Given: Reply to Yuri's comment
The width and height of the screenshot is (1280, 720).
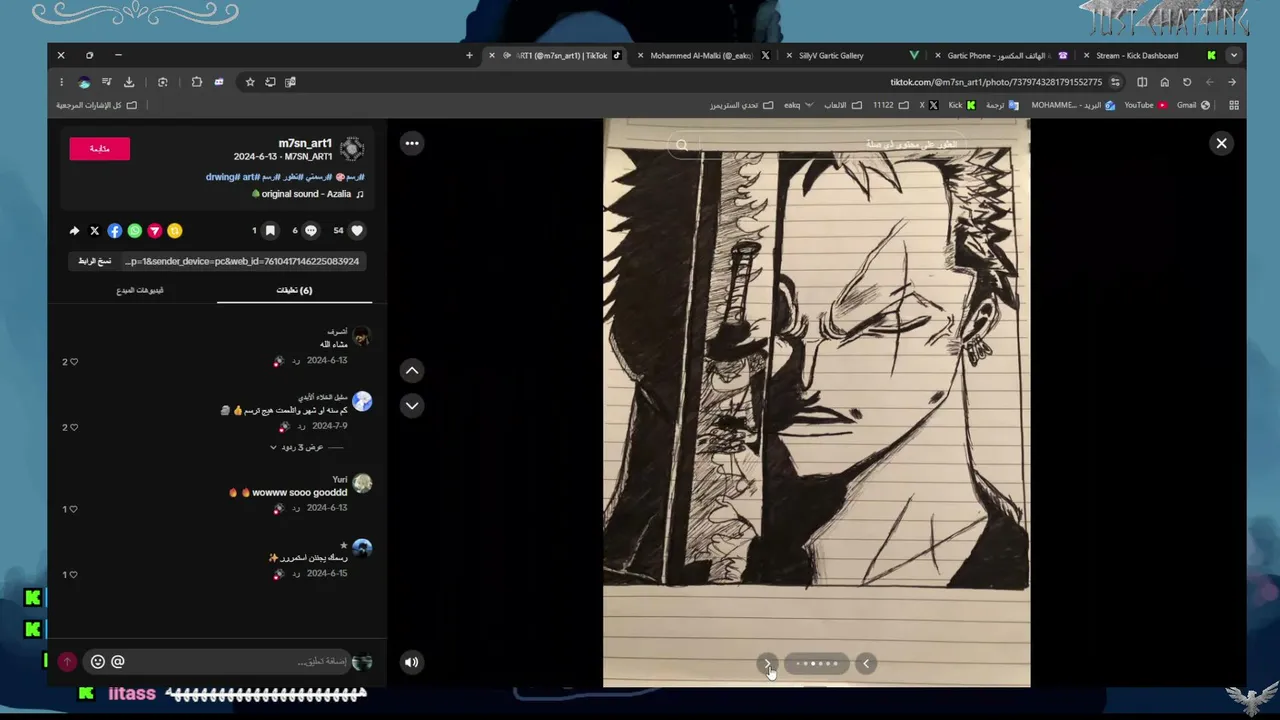Looking at the screenshot, I should point(296,508).
